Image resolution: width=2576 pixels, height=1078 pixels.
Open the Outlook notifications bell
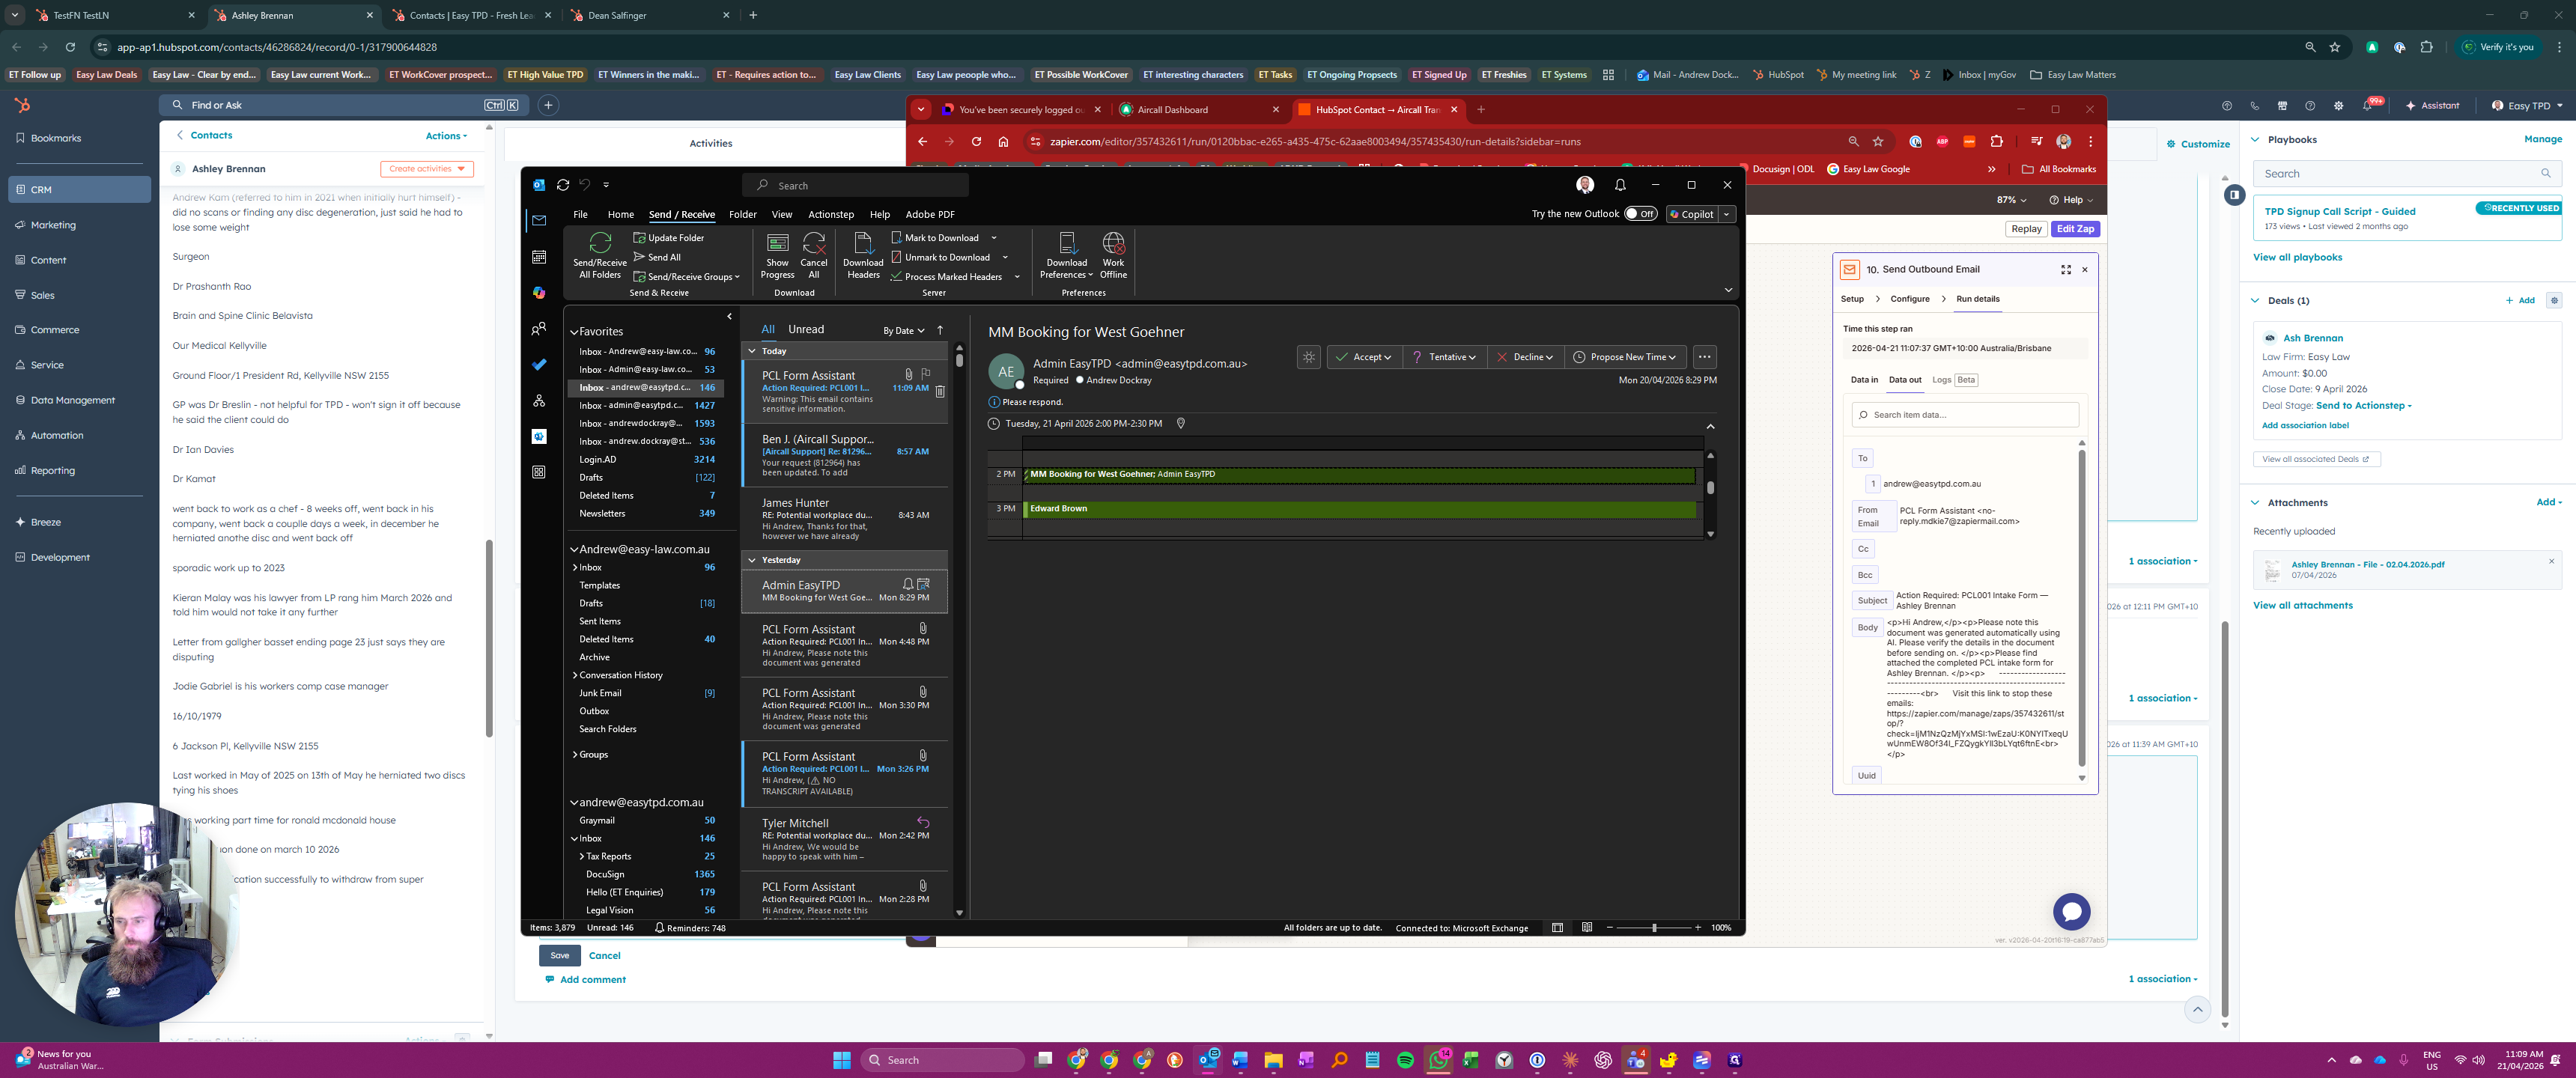point(1620,185)
